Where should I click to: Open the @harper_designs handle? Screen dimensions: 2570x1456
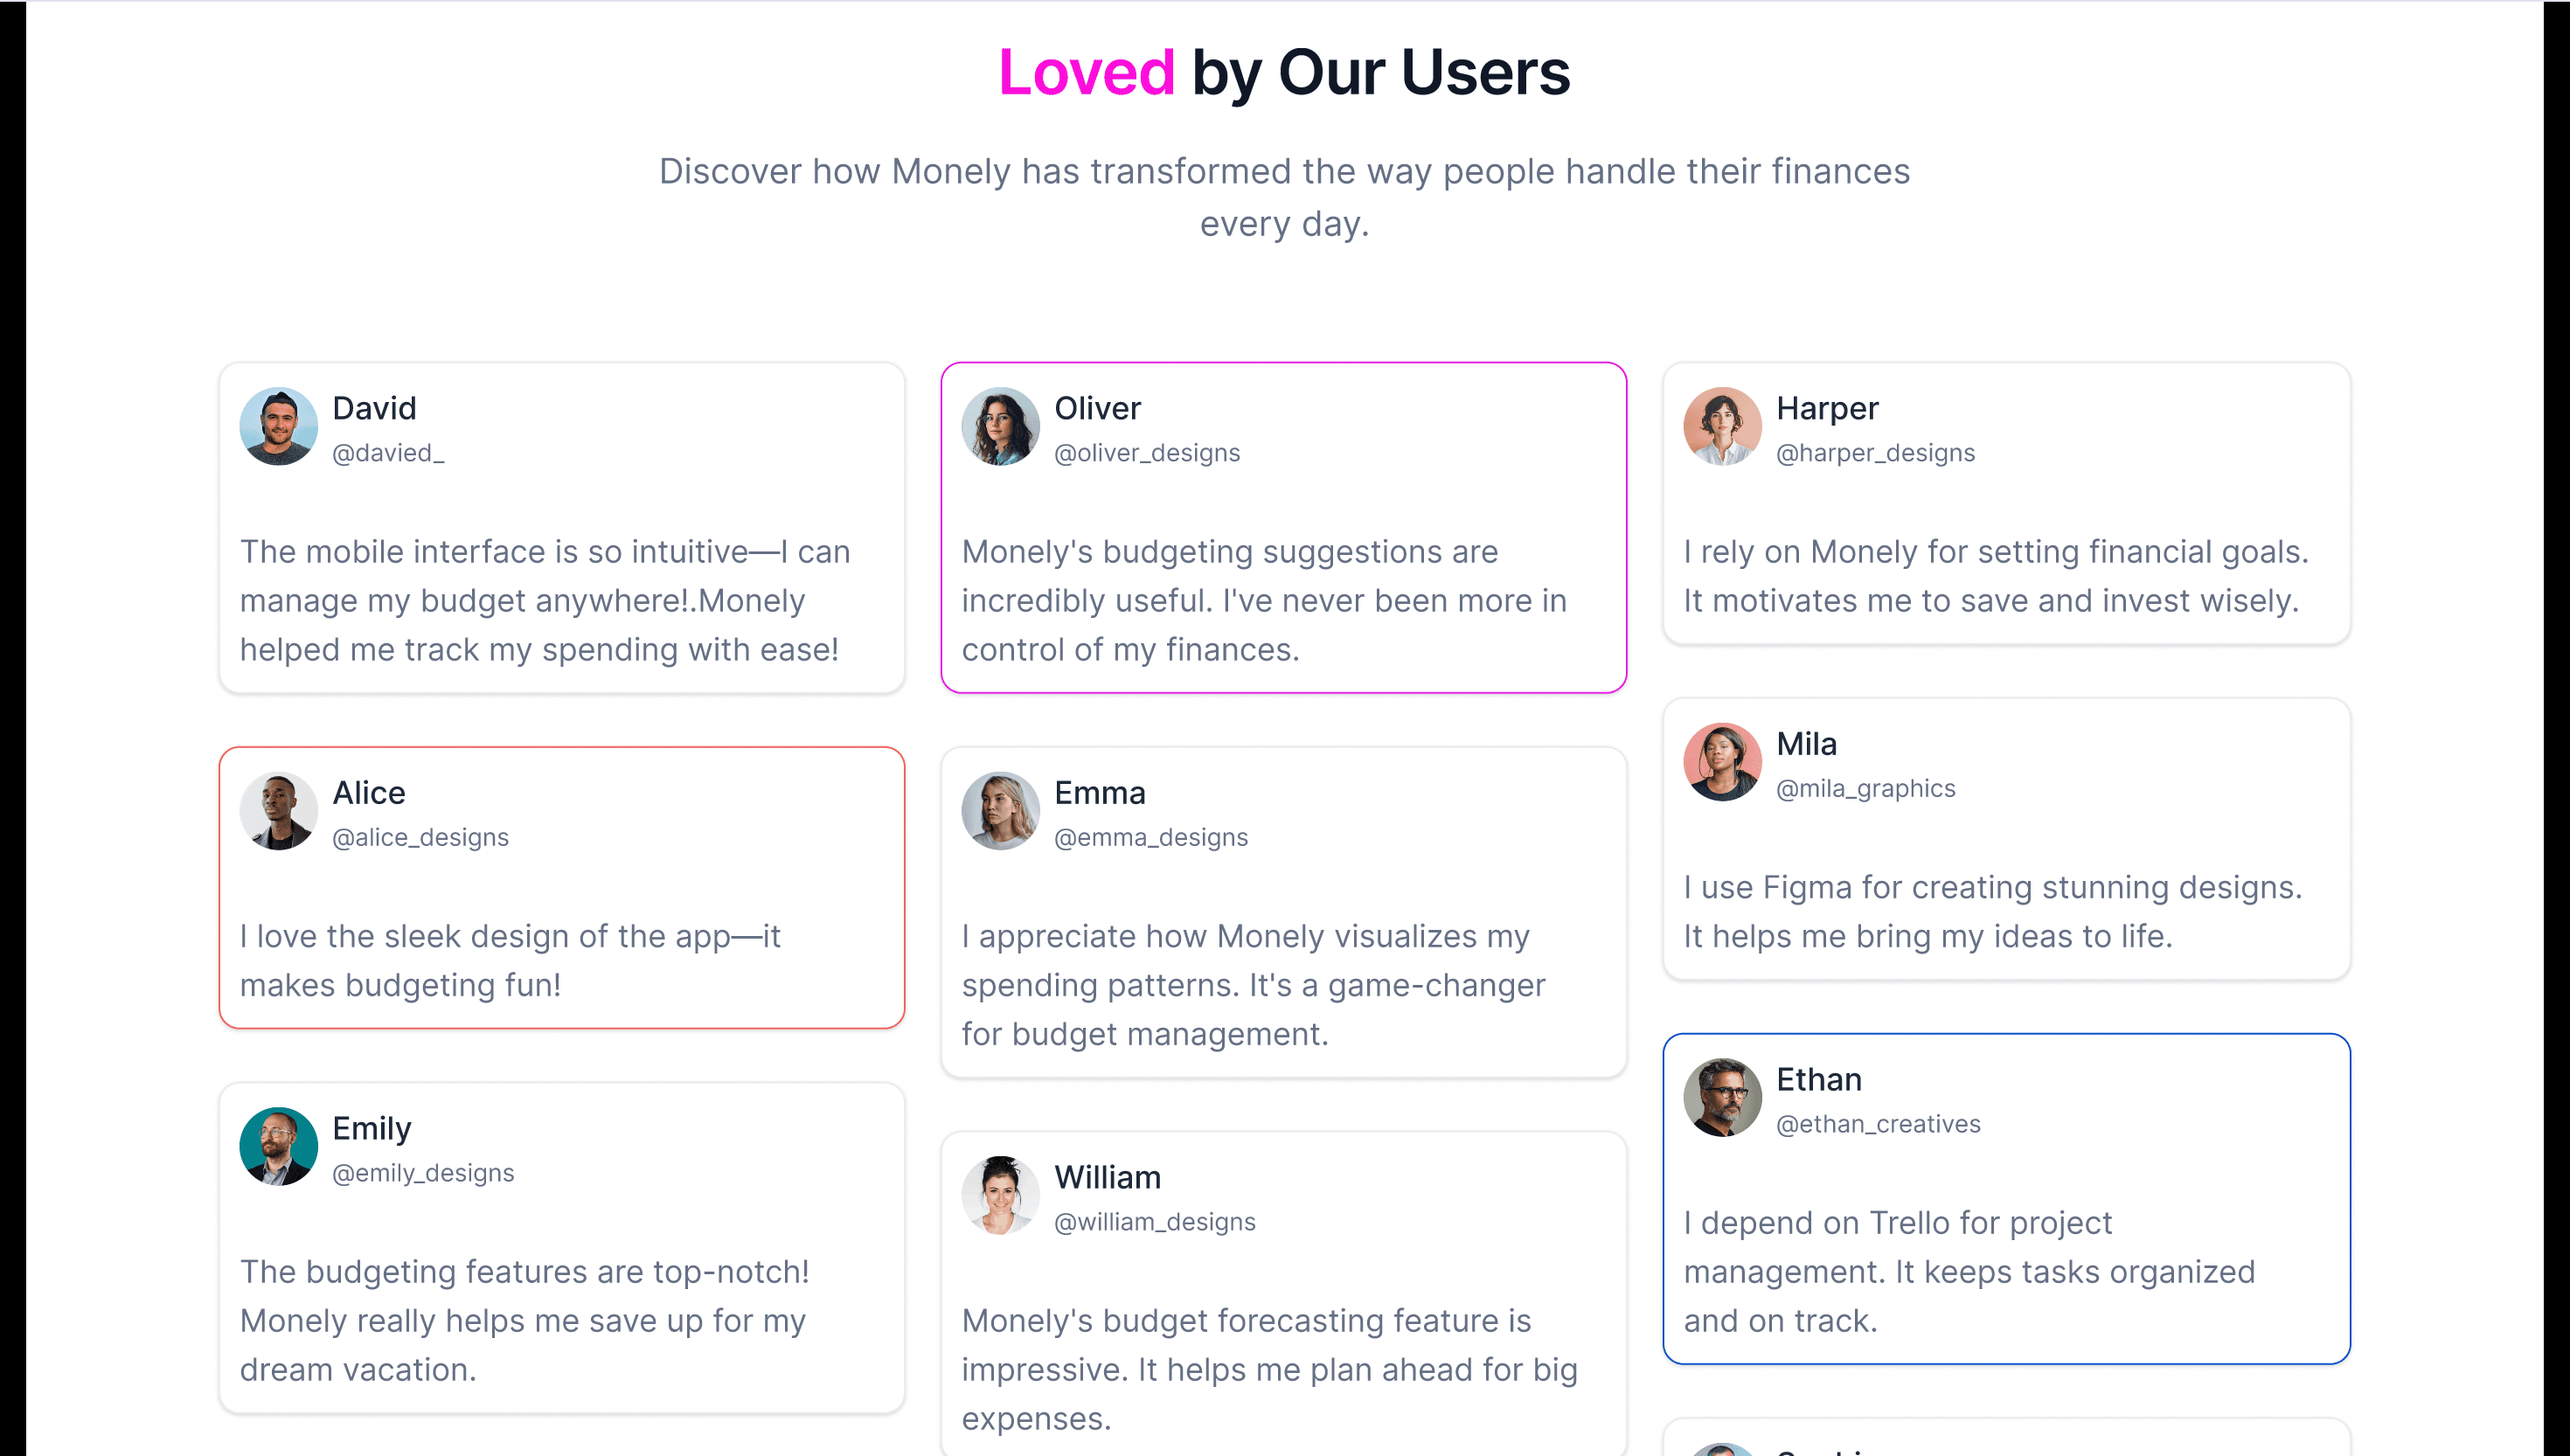1875,453
